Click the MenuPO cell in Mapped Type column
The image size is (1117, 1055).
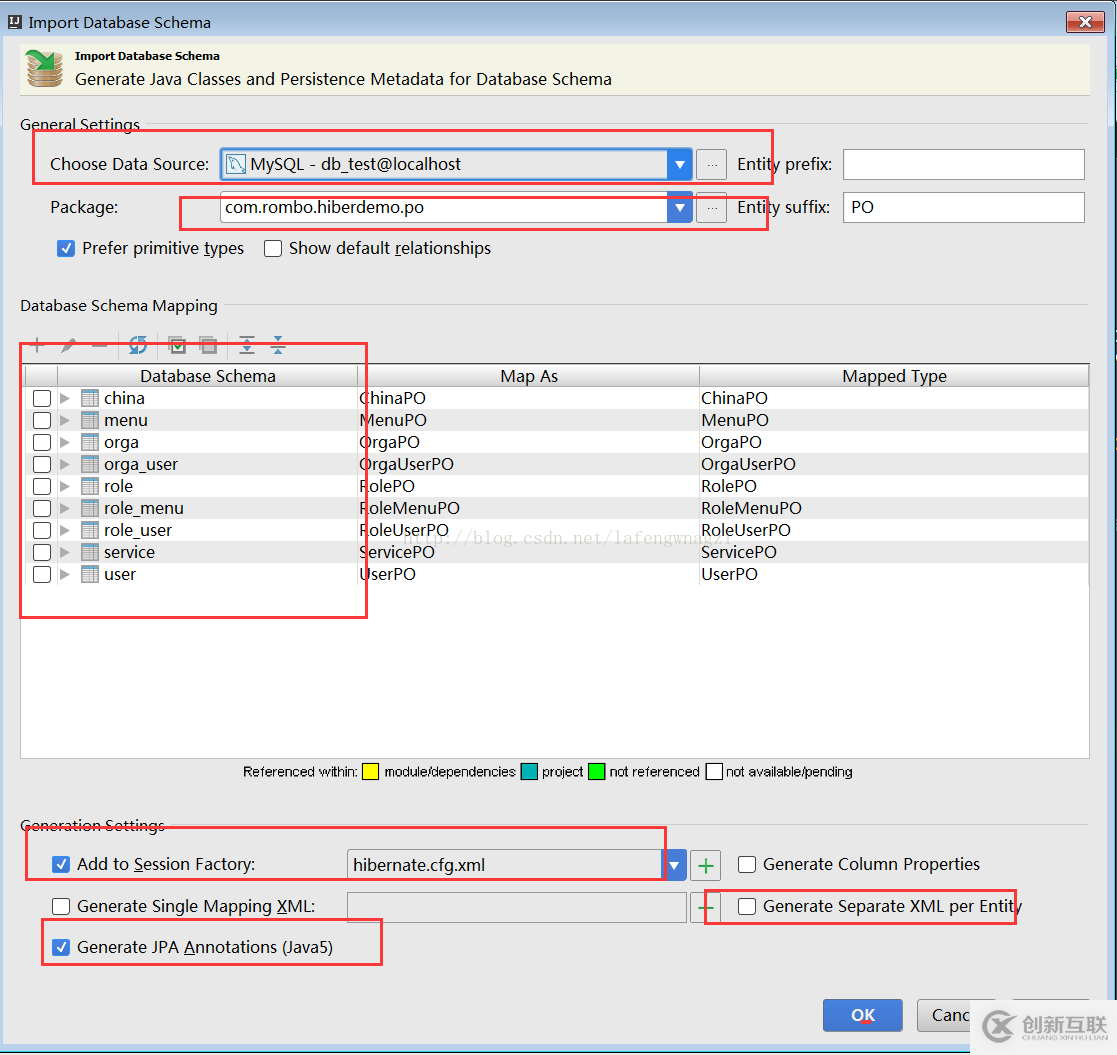click(x=894, y=420)
